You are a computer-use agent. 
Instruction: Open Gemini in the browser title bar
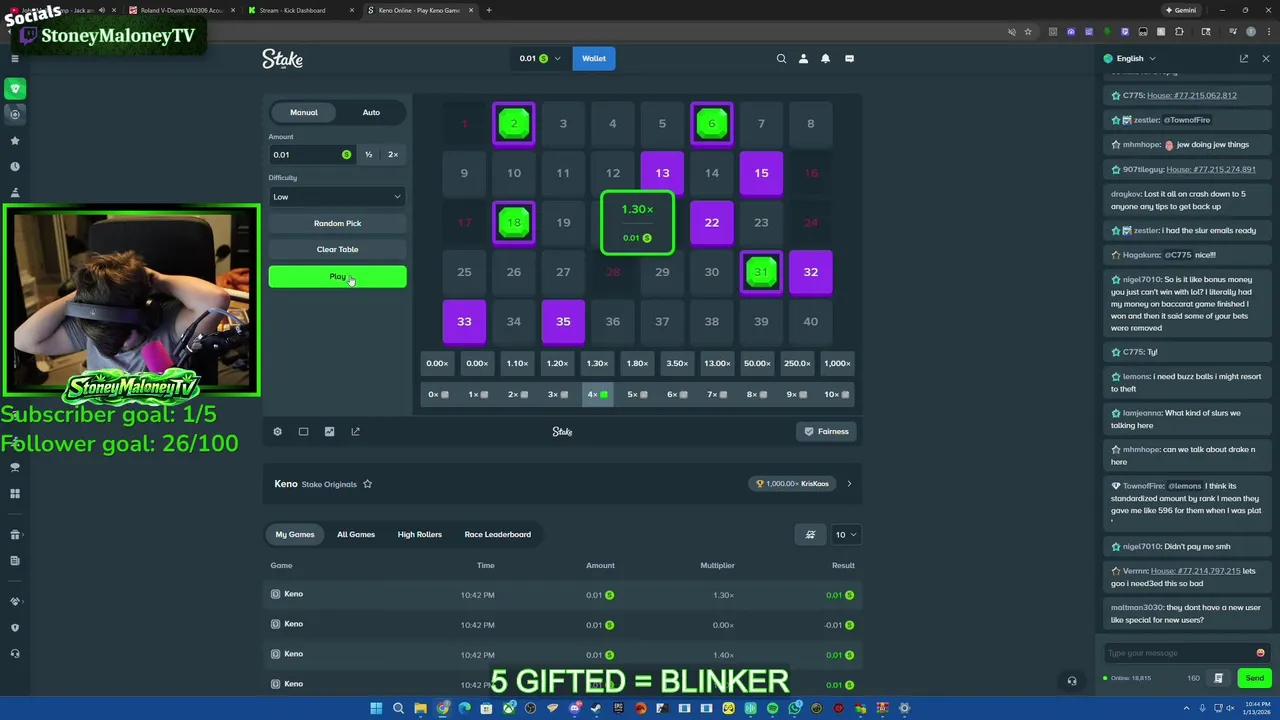pyautogui.click(x=1181, y=10)
